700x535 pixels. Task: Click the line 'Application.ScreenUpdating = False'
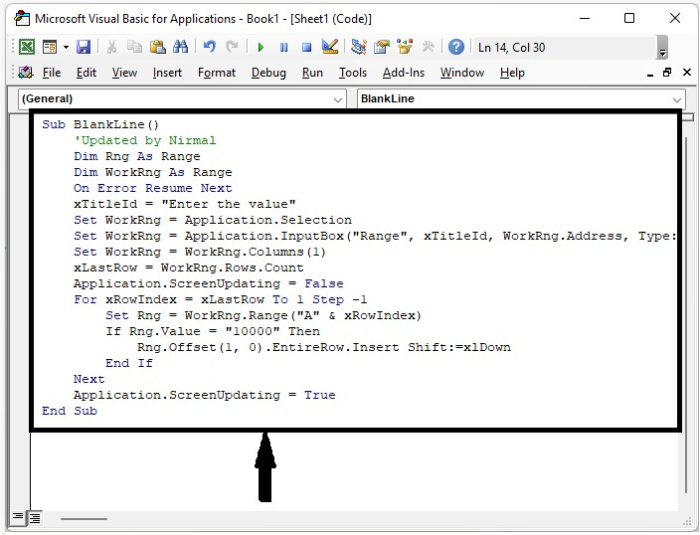click(x=208, y=284)
